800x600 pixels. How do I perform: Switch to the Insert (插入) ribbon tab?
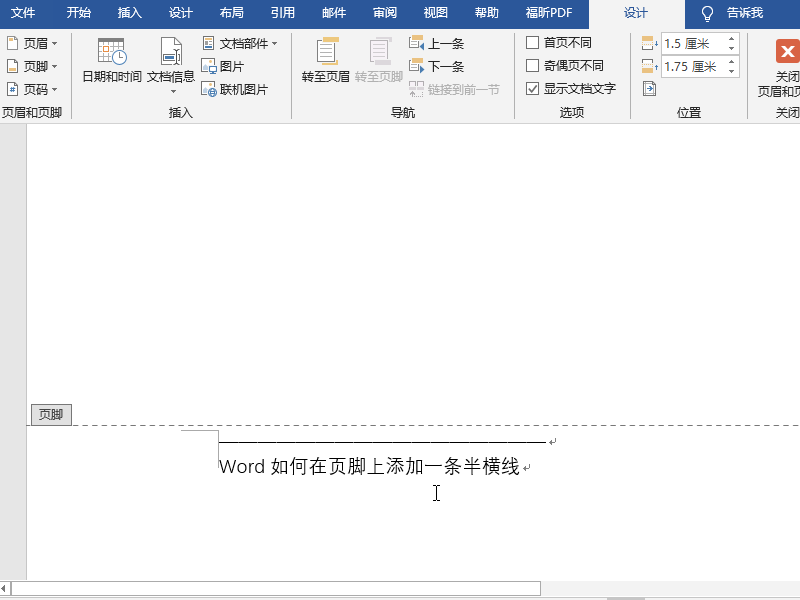point(130,13)
